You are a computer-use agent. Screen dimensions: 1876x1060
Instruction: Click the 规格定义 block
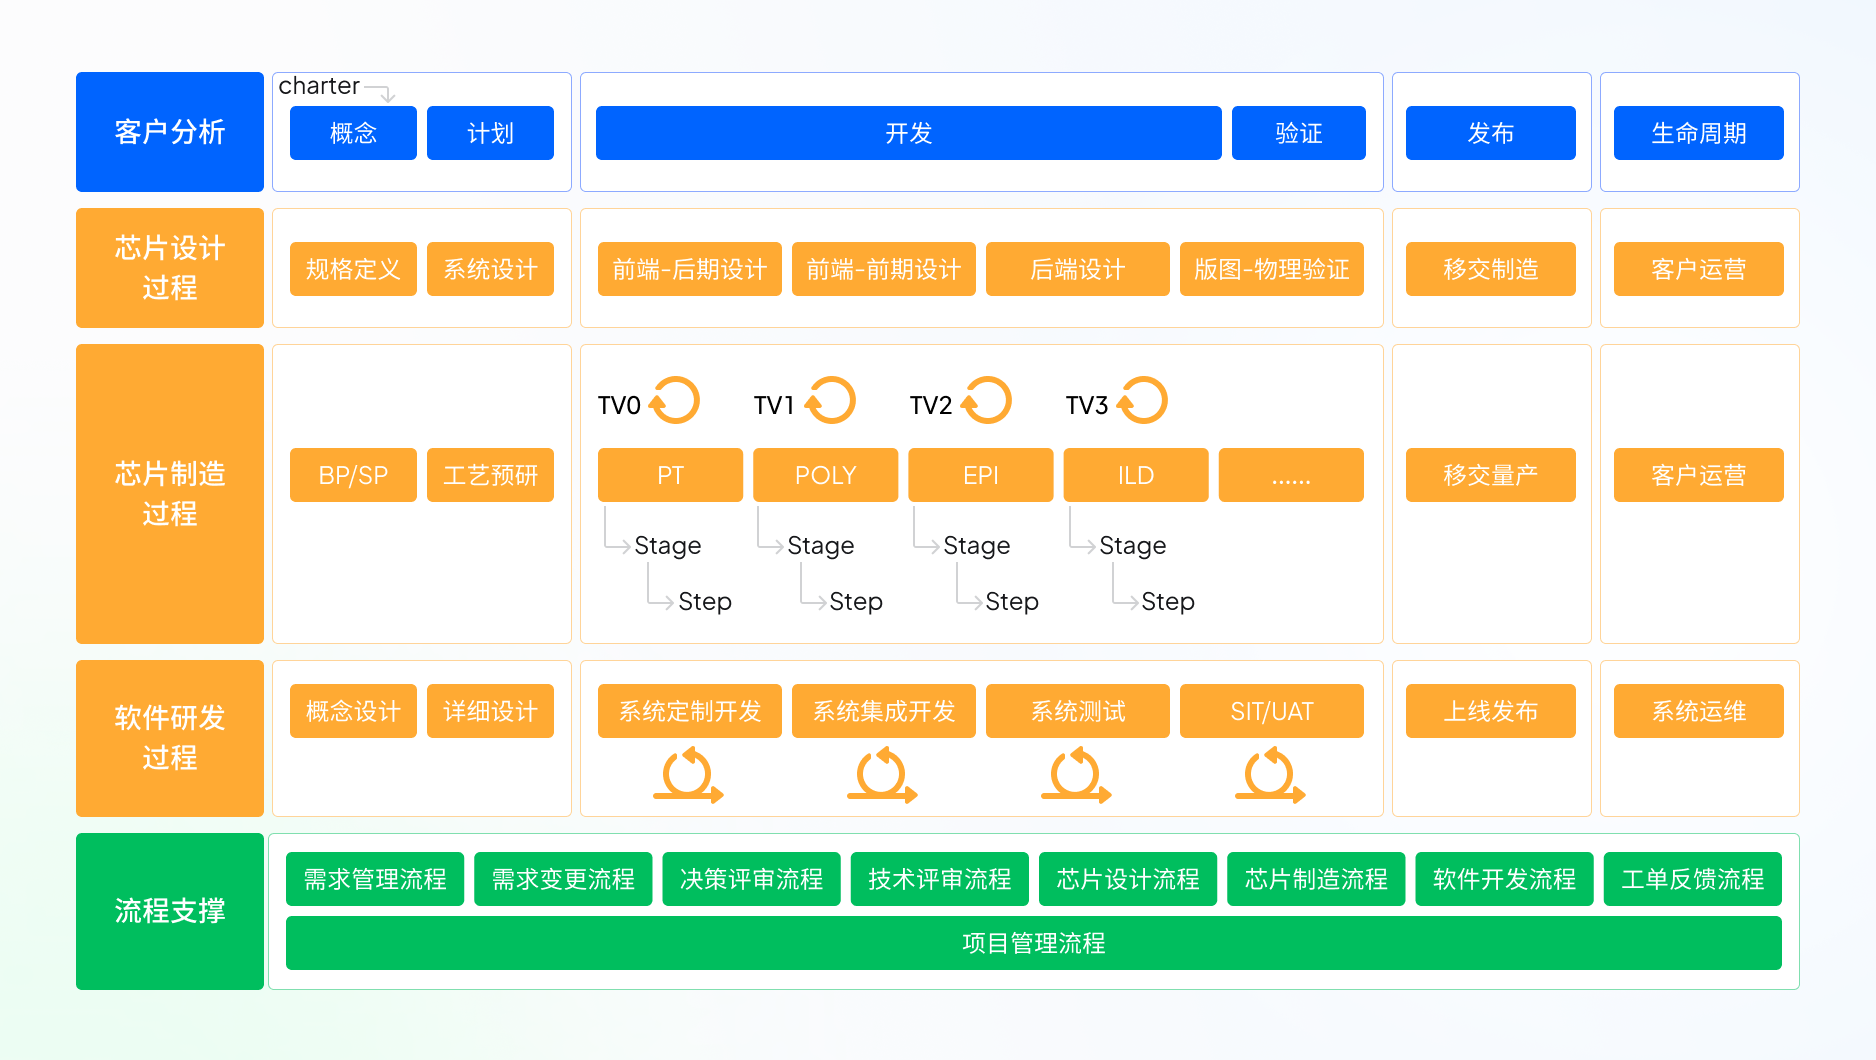pyautogui.click(x=353, y=269)
